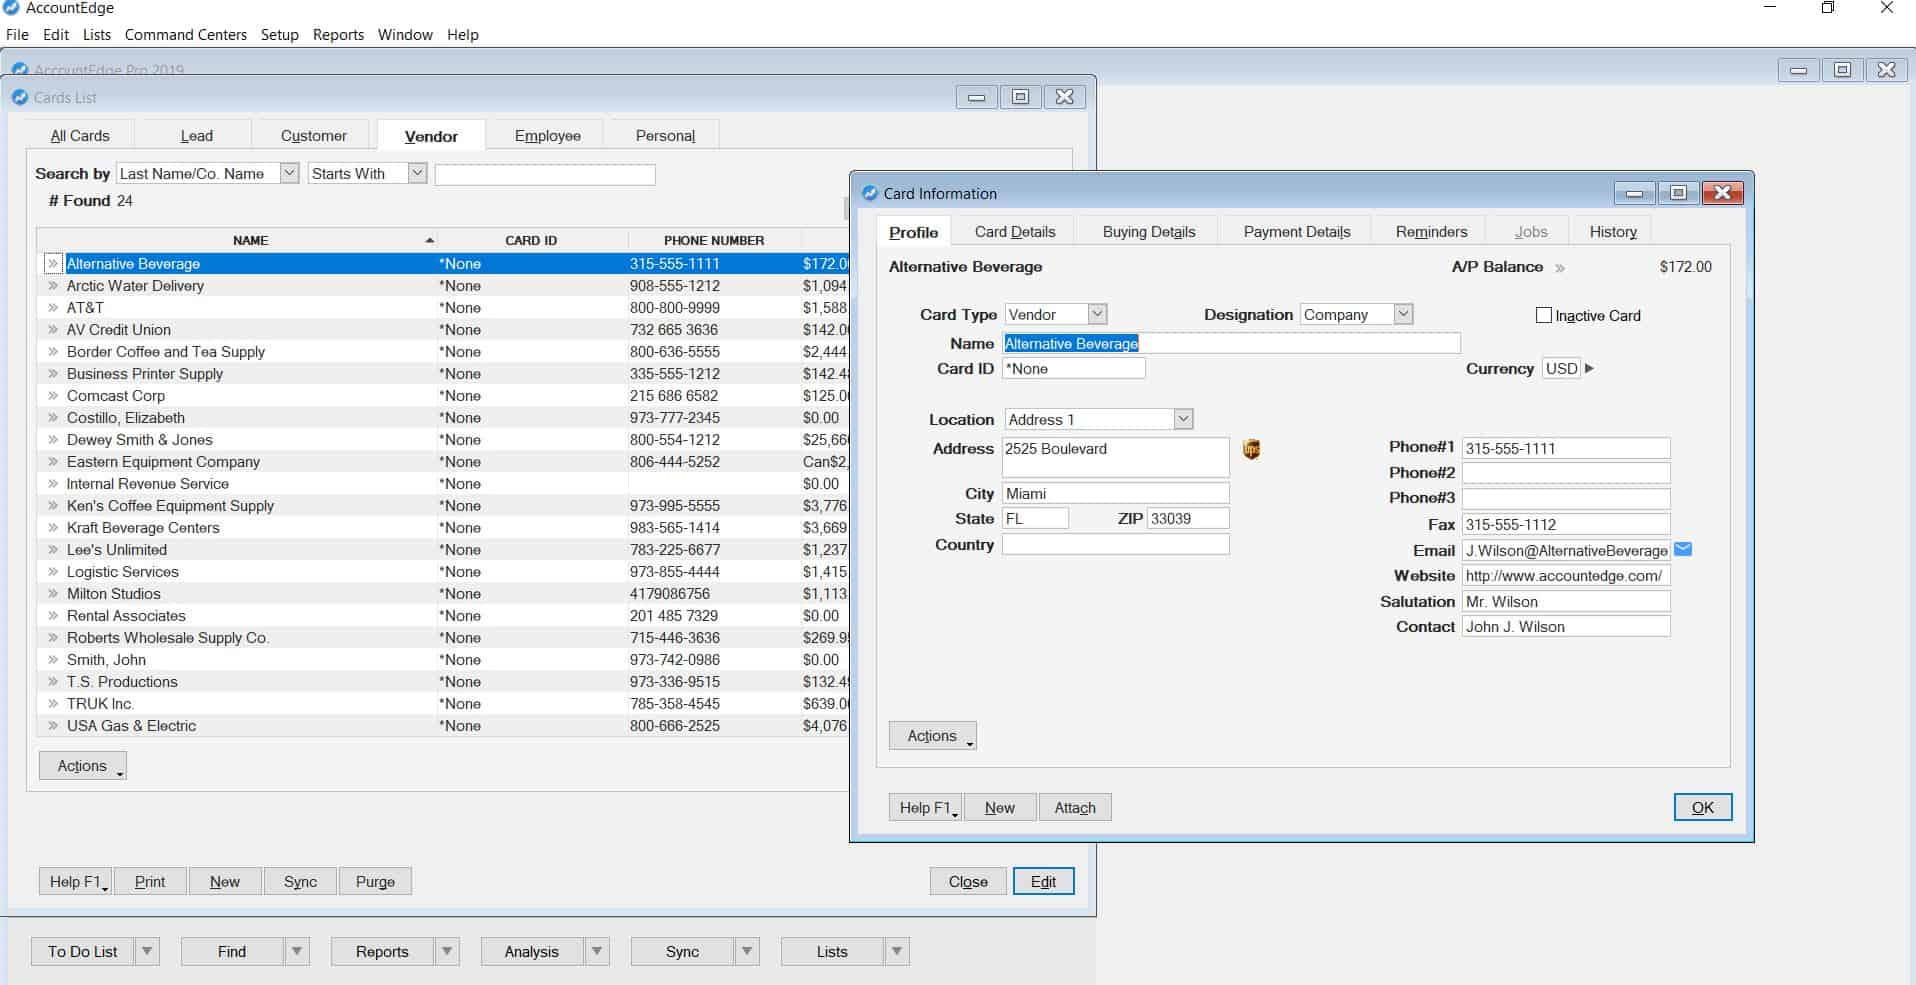Expand the Card Type dropdown
This screenshot has height=985, width=1916.
click(1097, 314)
